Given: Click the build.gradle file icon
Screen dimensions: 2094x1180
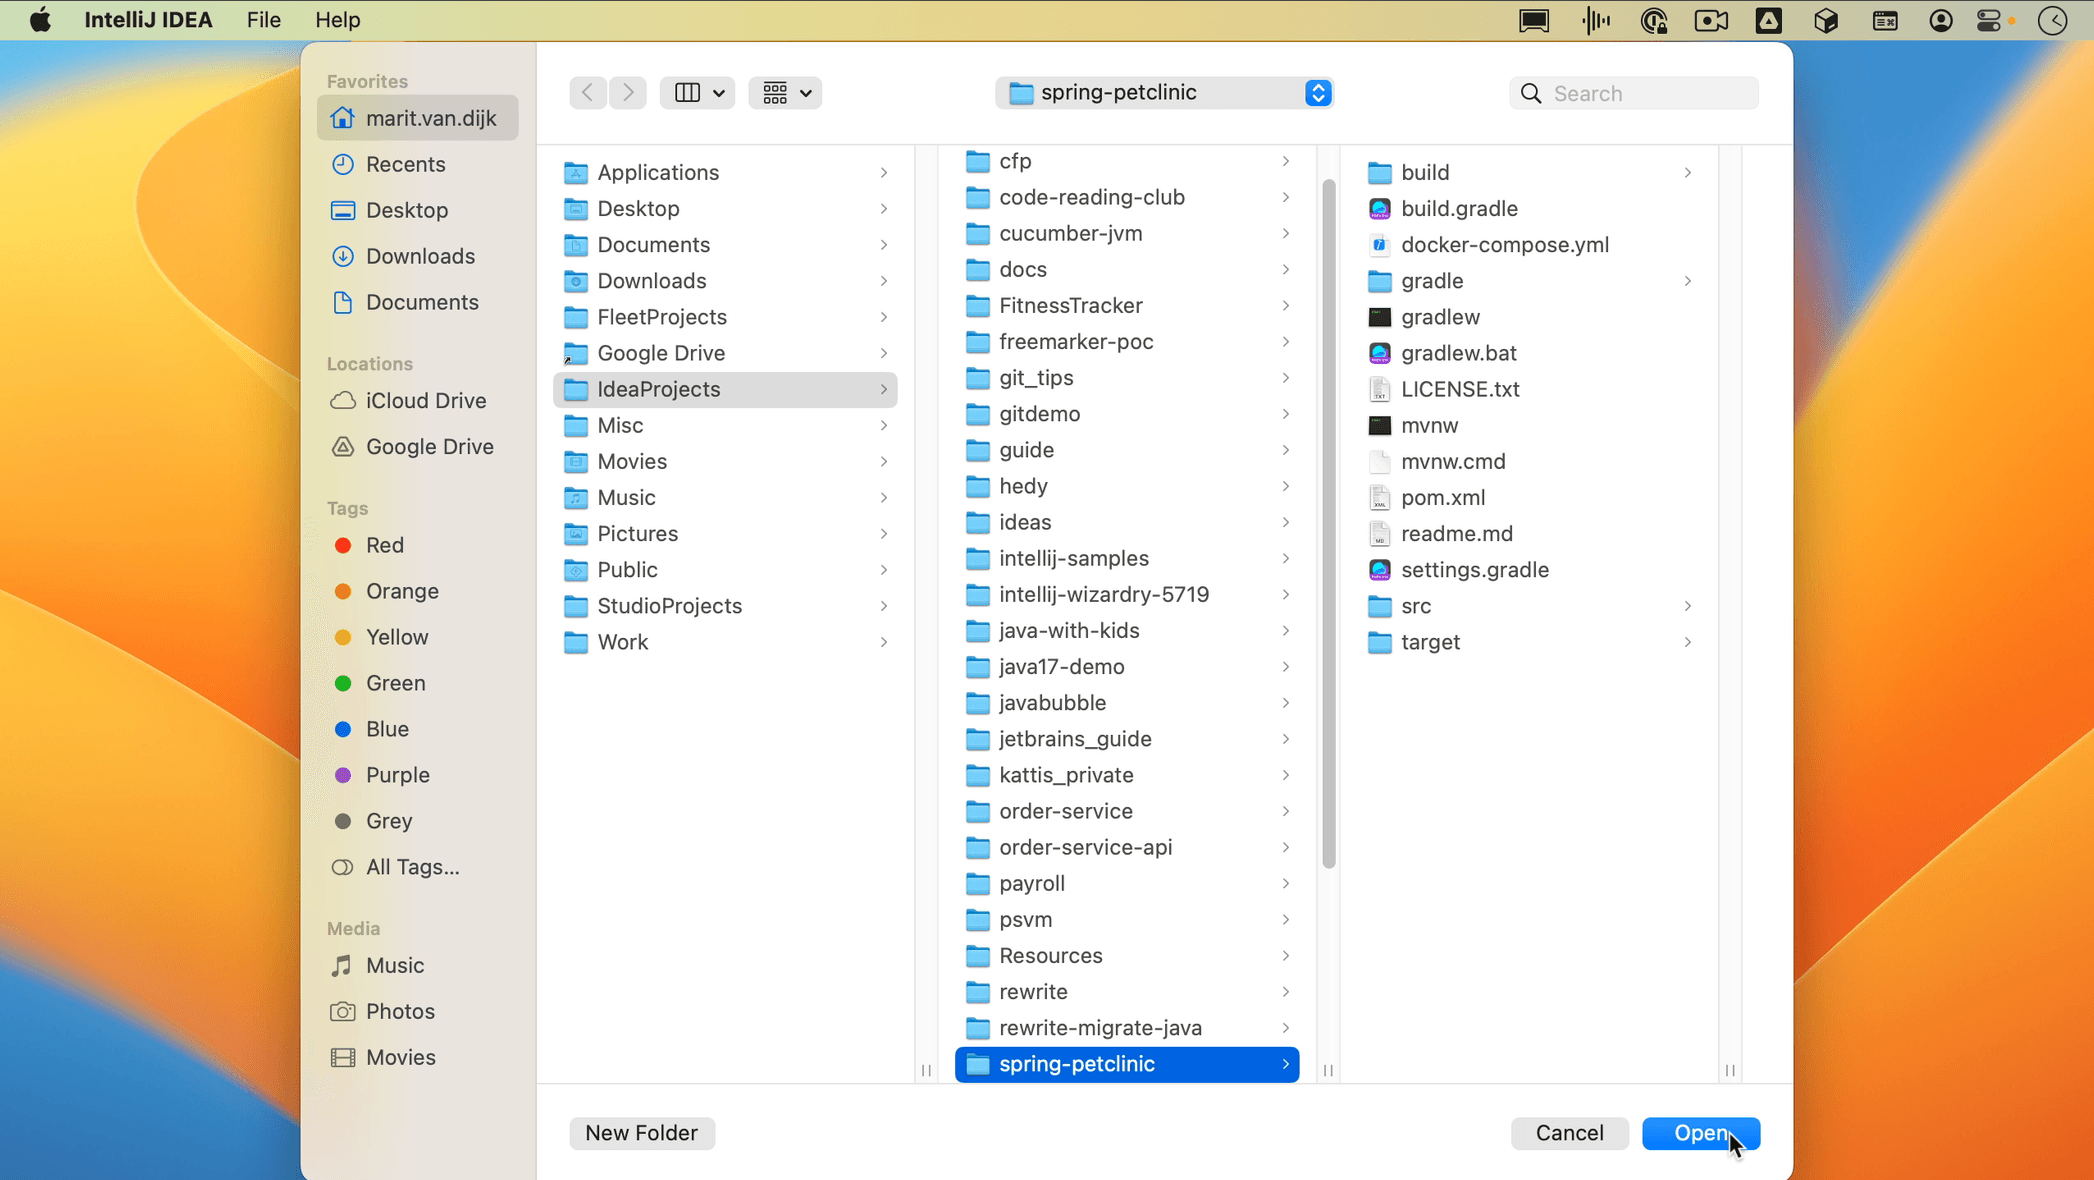Looking at the screenshot, I should coord(1380,208).
